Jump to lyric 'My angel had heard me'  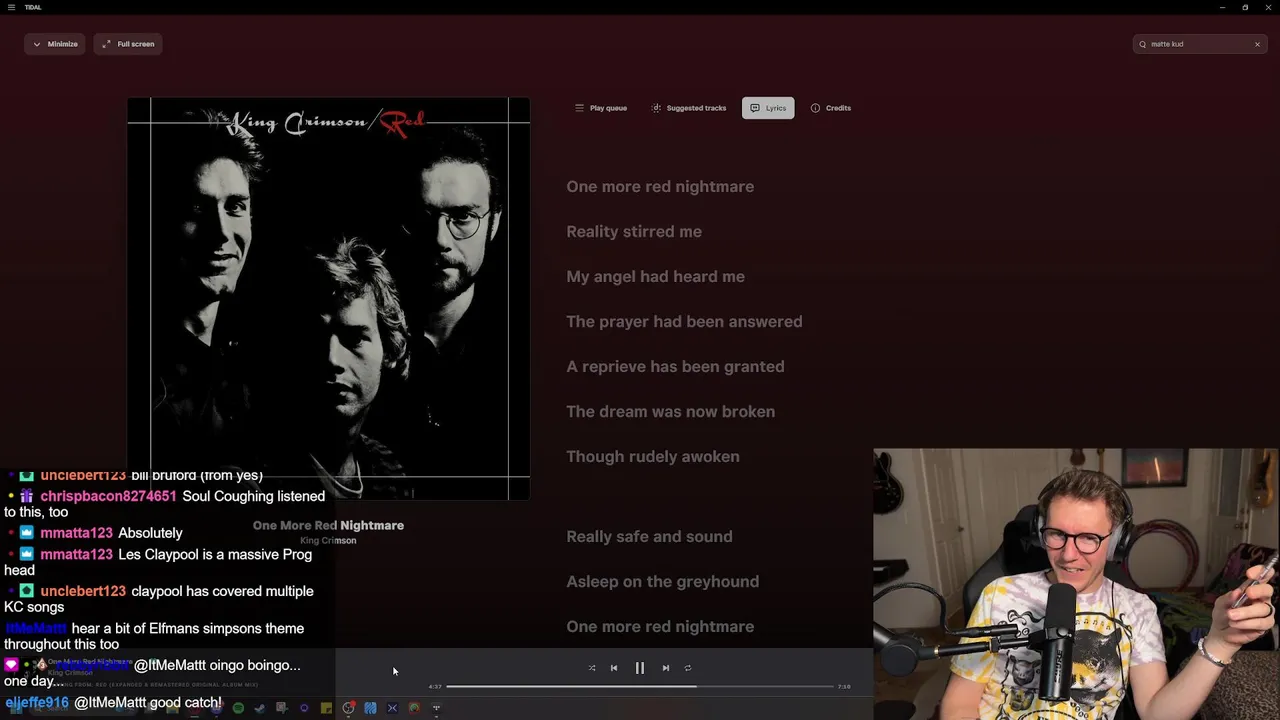tap(655, 277)
